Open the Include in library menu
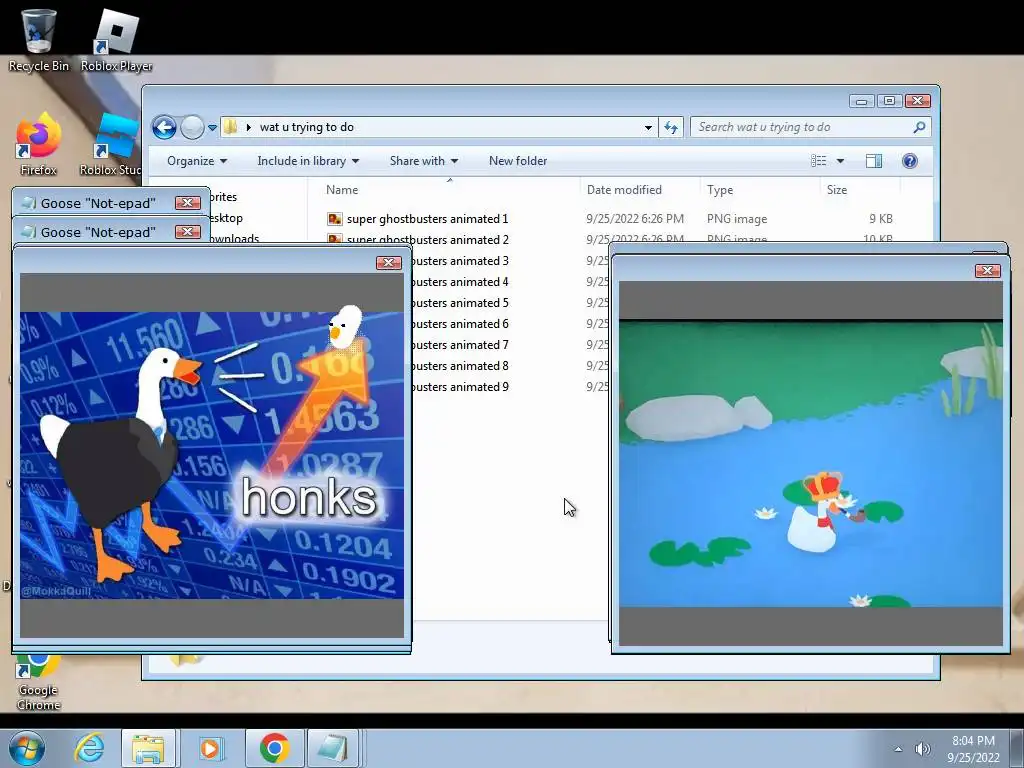 click(308, 161)
